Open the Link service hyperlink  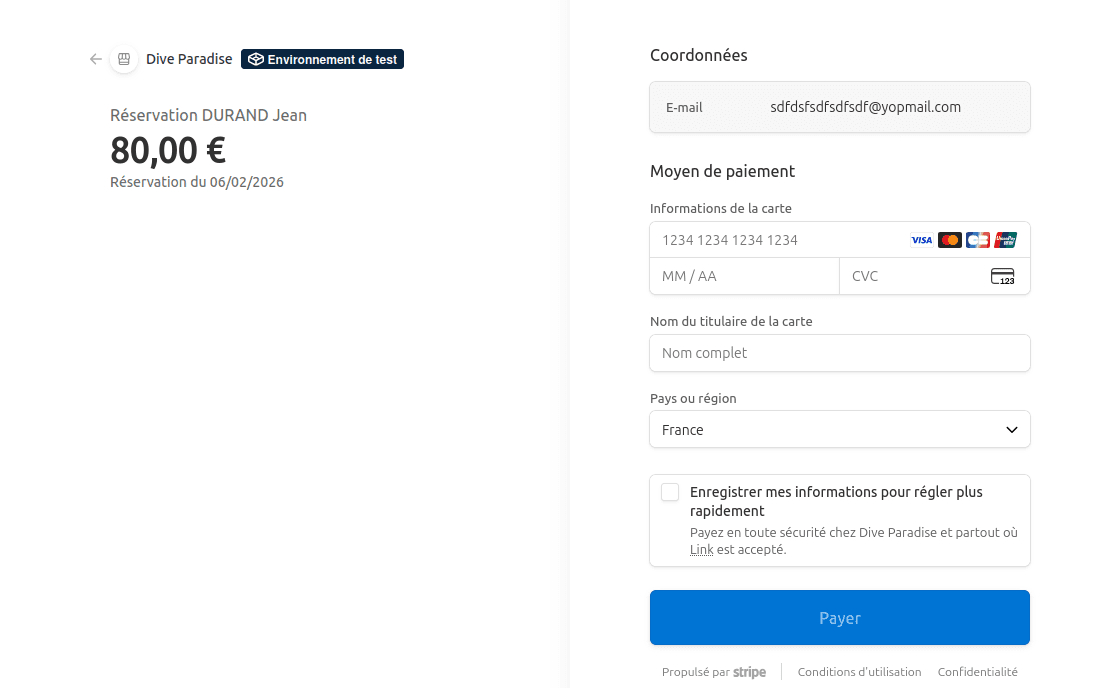(701, 549)
